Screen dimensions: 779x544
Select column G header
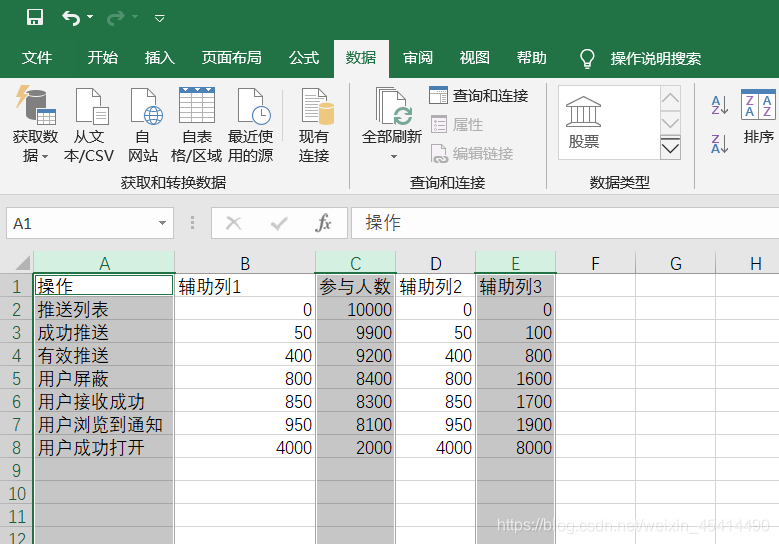point(676,263)
